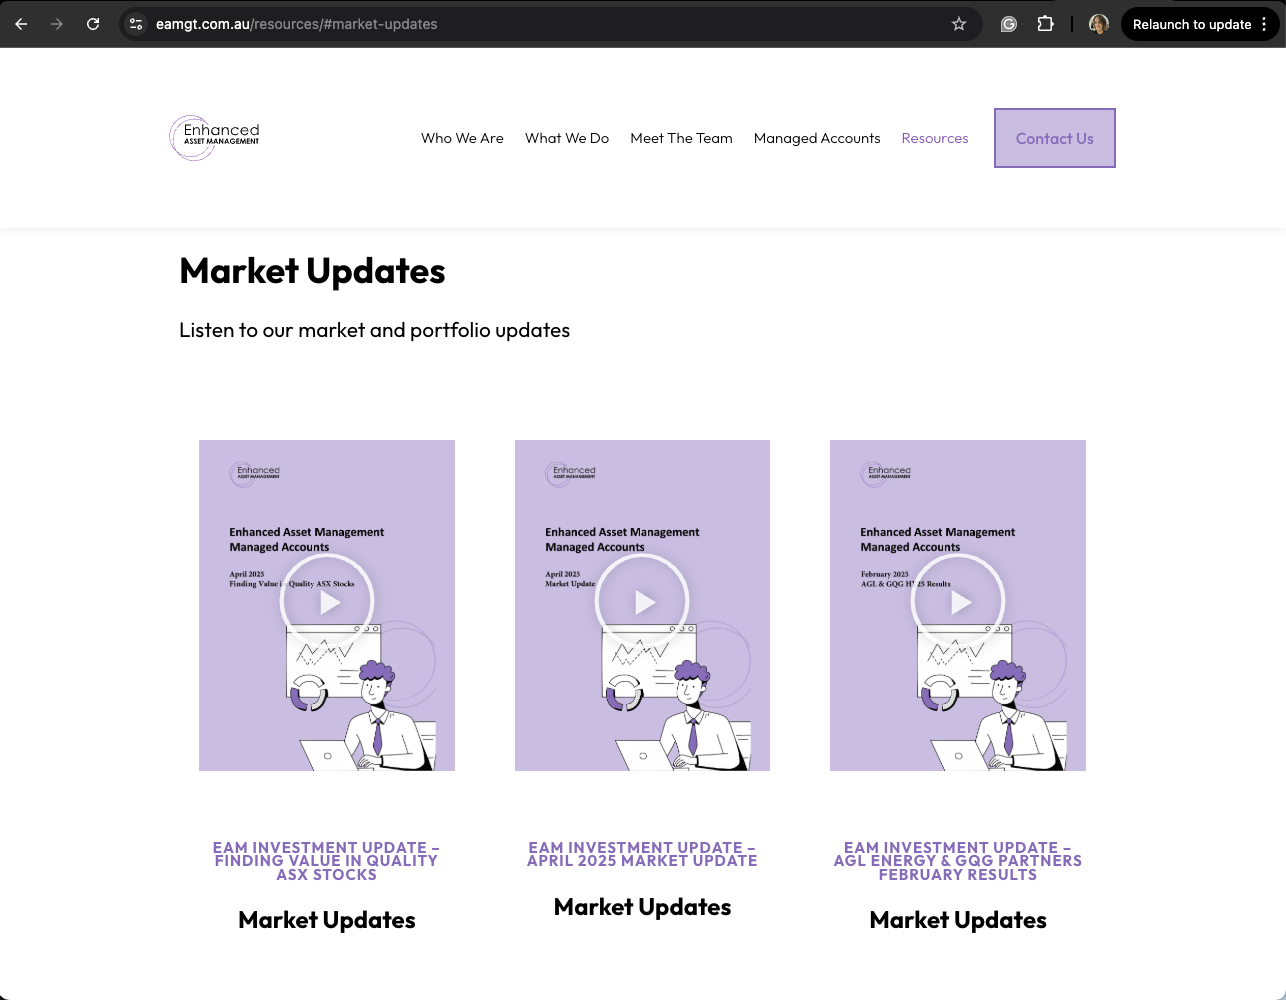
Task: Play the AGL & GQG Results video
Action: [958, 601]
